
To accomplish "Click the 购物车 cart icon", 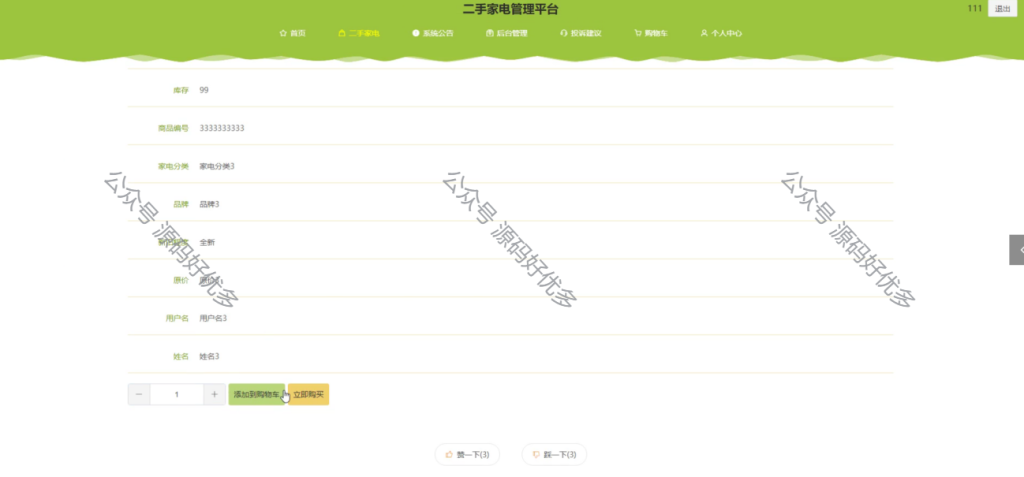I will point(638,33).
